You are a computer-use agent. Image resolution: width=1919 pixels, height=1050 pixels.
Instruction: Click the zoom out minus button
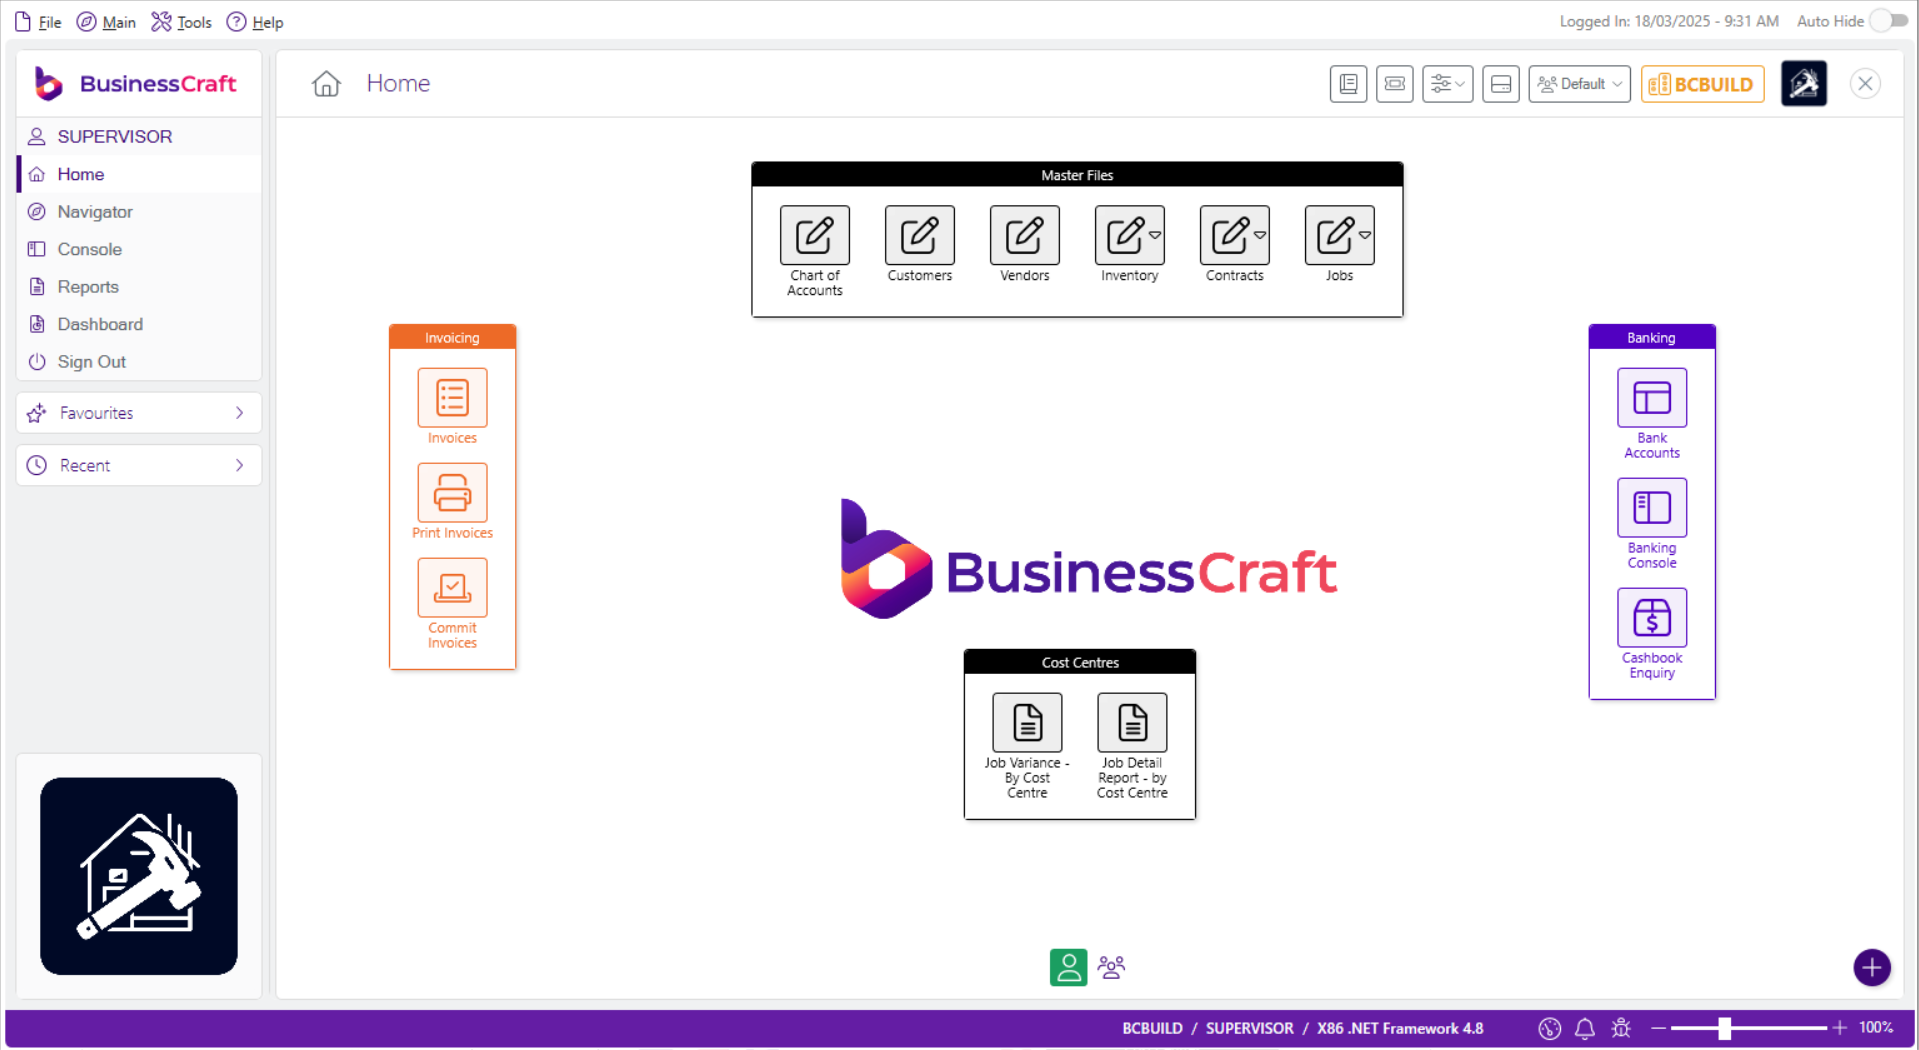tap(1657, 1028)
